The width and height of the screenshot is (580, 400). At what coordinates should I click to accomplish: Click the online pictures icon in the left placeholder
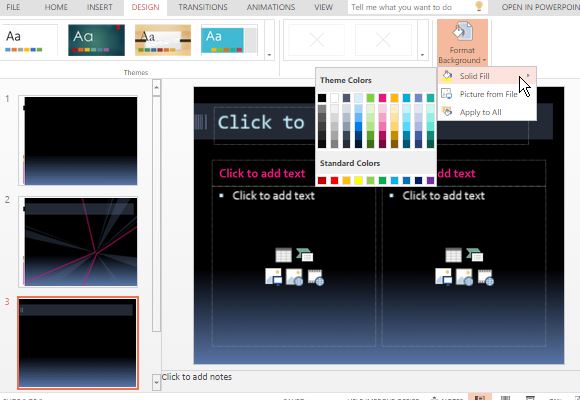click(x=294, y=277)
